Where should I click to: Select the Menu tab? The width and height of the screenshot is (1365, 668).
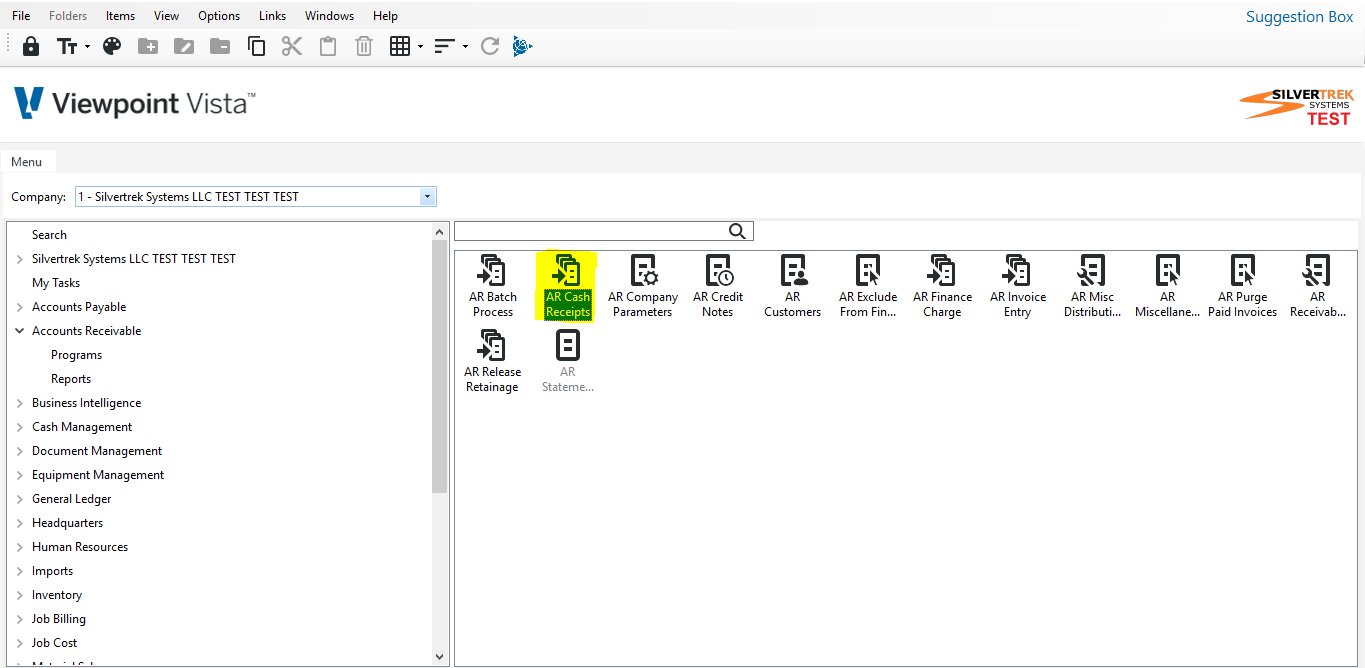point(27,162)
